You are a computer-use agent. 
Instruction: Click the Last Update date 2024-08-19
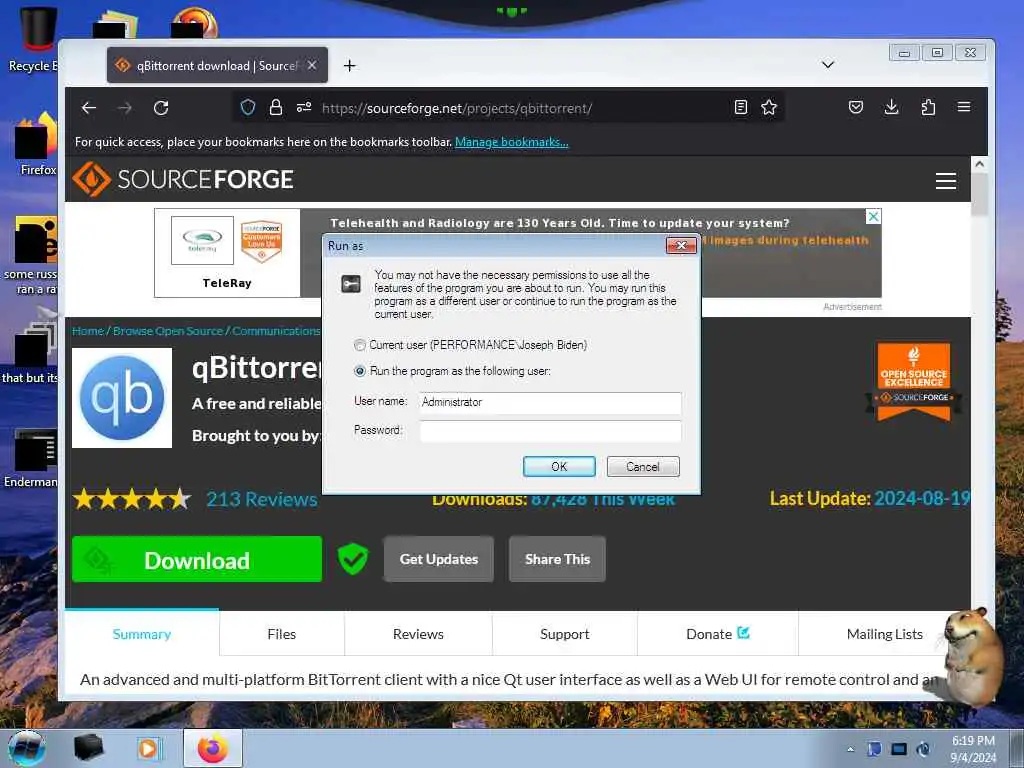click(x=921, y=498)
